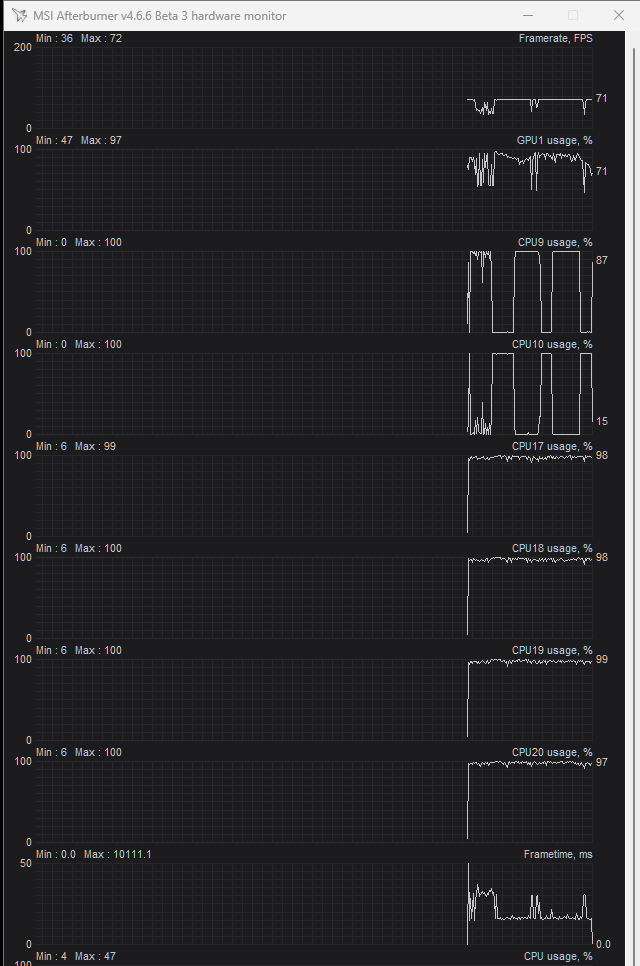Click the CPU10 usage current value 15

click(x=602, y=421)
